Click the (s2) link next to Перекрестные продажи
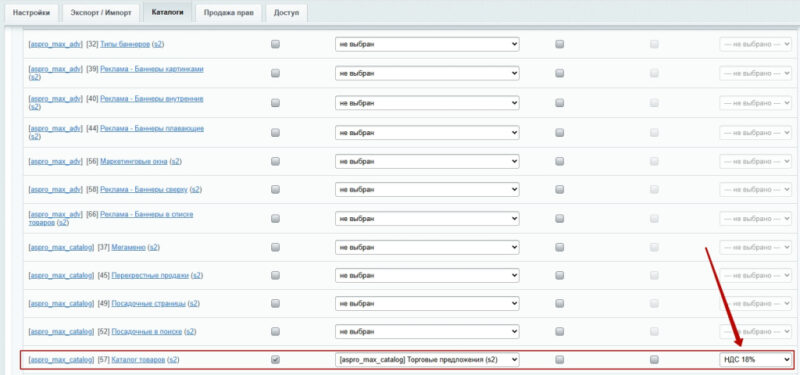This screenshot has height=375, width=800. 197,276
